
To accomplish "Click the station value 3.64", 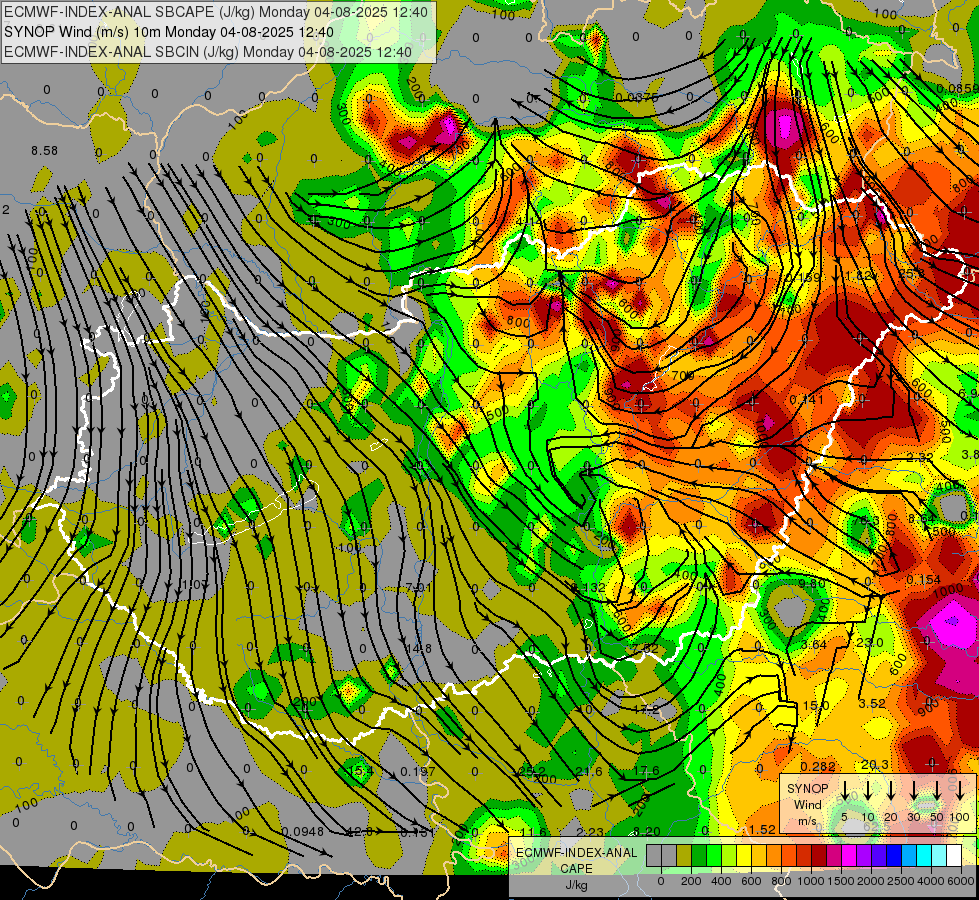I will (814, 645).
